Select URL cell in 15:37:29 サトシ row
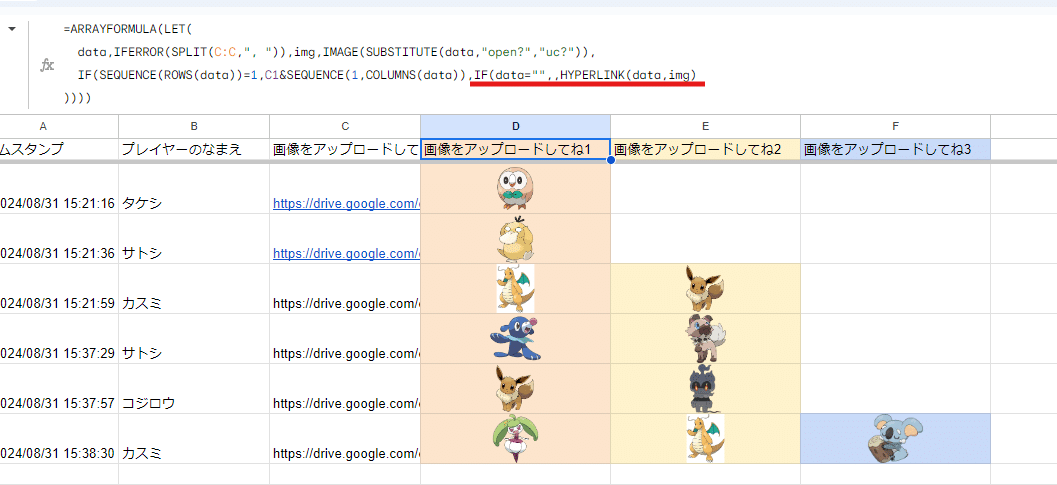 tap(345, 339)
